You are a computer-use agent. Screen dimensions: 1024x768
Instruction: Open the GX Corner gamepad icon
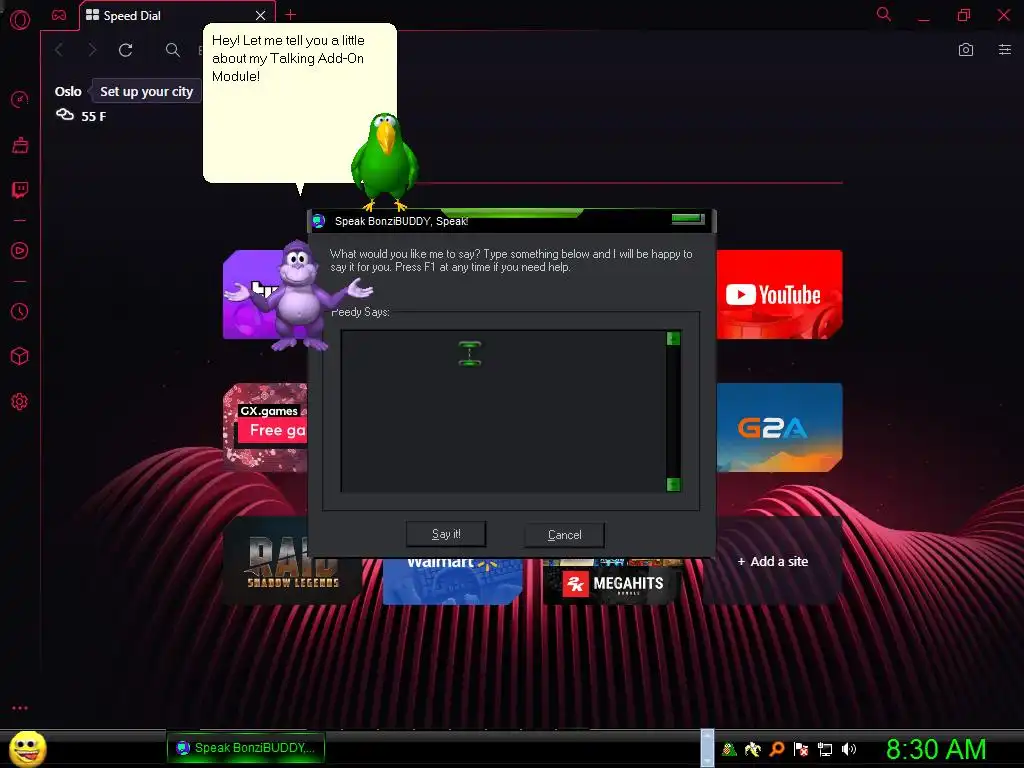tap(59, 15)
